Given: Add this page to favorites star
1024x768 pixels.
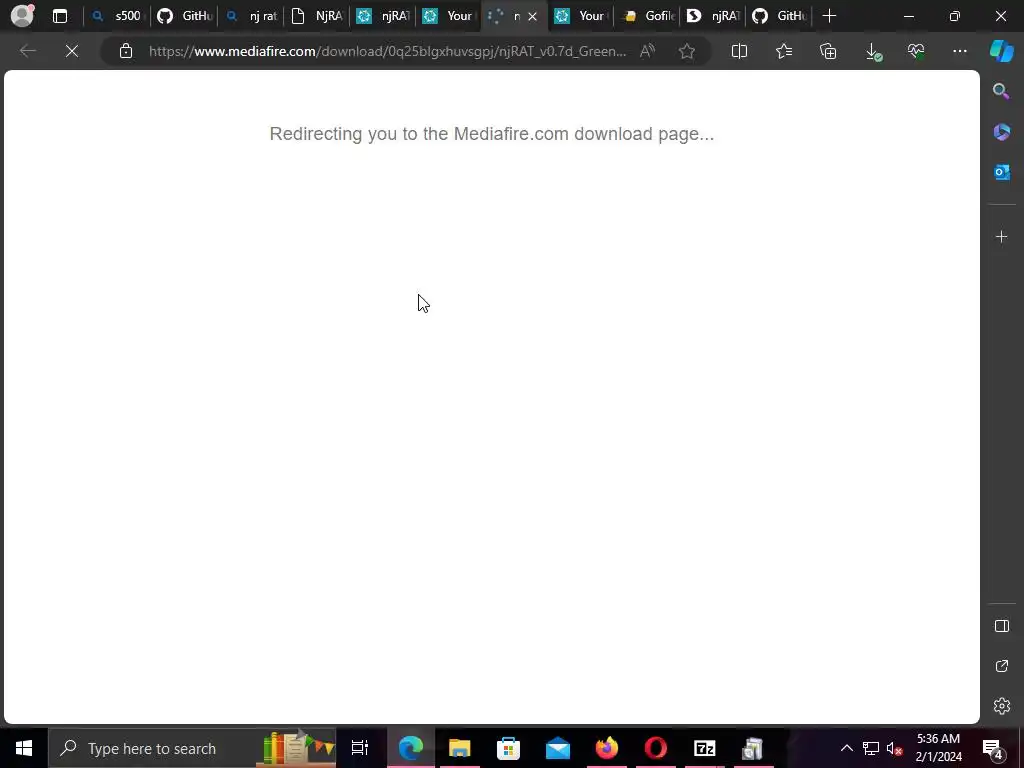Looking at the screenshot, I should point(686,51).
